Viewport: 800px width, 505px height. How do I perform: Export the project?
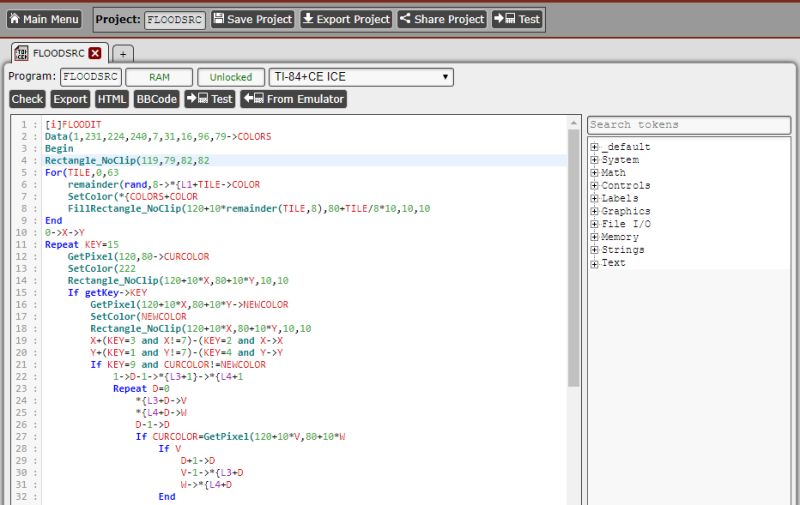click(346, 19)
